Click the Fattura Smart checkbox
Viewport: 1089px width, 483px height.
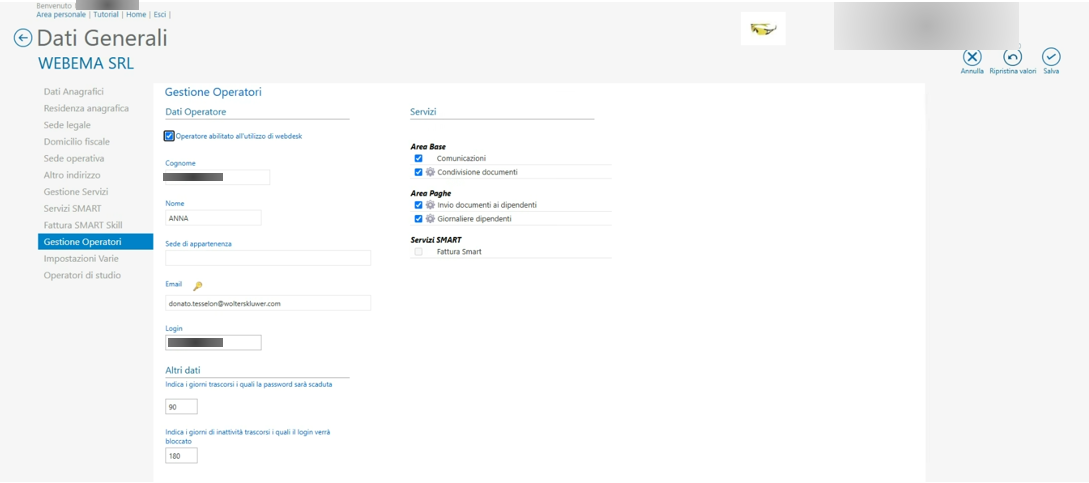point(418,252)
